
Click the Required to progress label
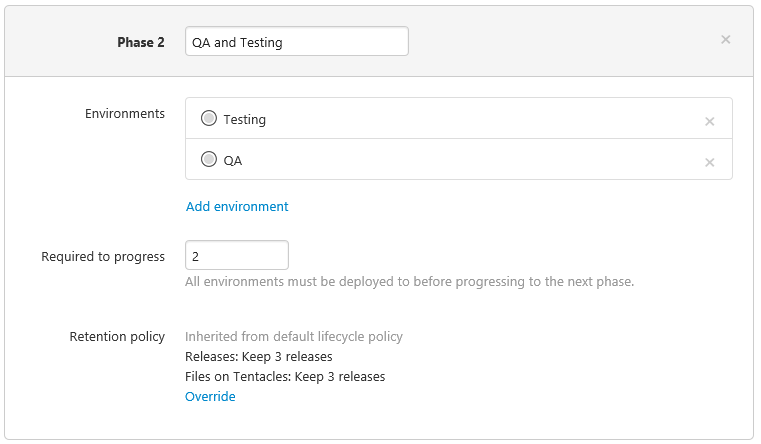(x=103, y=257)
